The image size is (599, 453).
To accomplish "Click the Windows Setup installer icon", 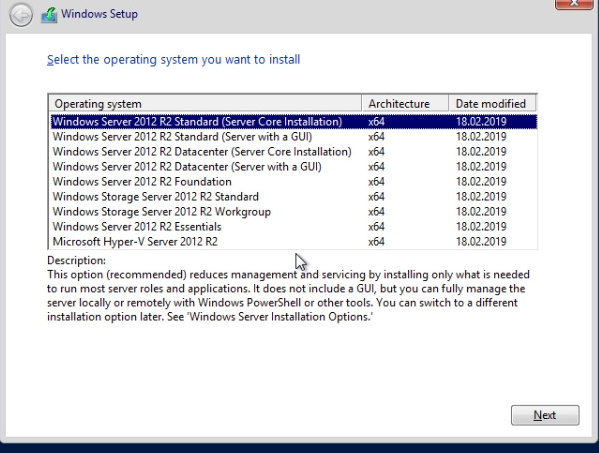I will [49, 15].
